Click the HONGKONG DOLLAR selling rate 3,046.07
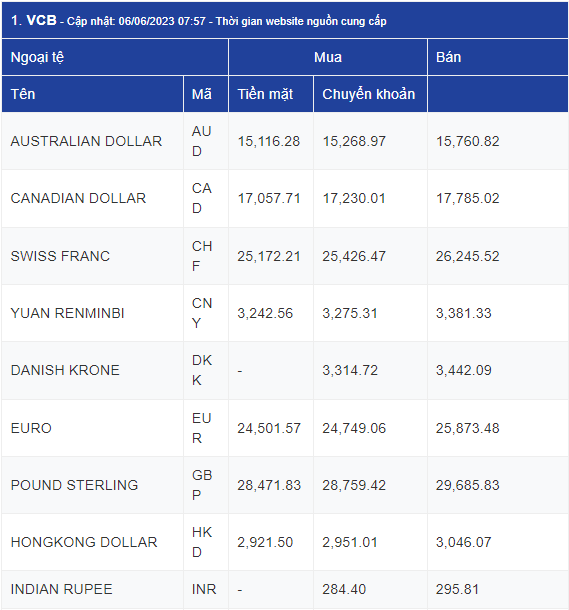 tap(464, 542)
